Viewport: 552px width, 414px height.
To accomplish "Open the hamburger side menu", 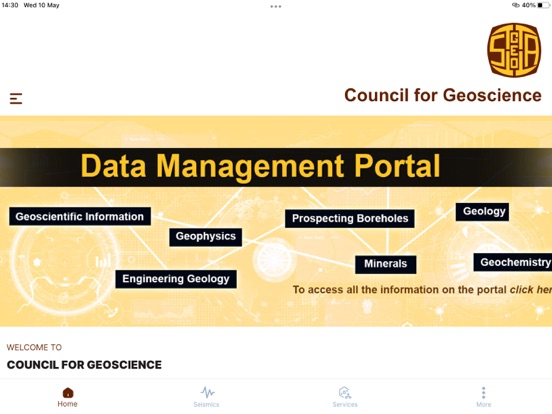I will [16, 99].
